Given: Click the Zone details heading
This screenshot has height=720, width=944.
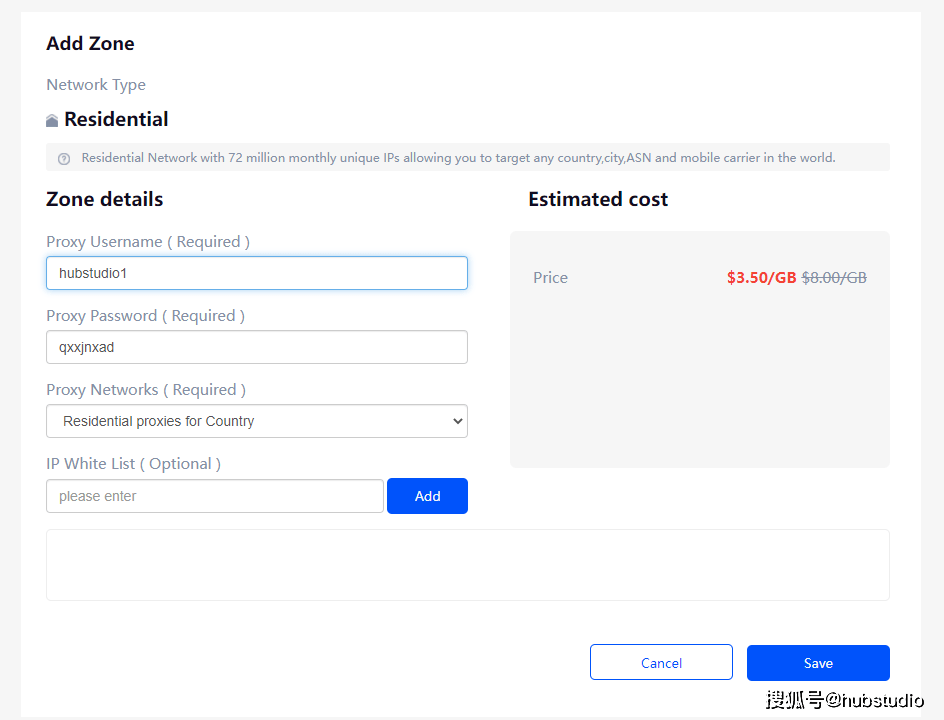Looking at the screenshot, I should click(104, 199).
